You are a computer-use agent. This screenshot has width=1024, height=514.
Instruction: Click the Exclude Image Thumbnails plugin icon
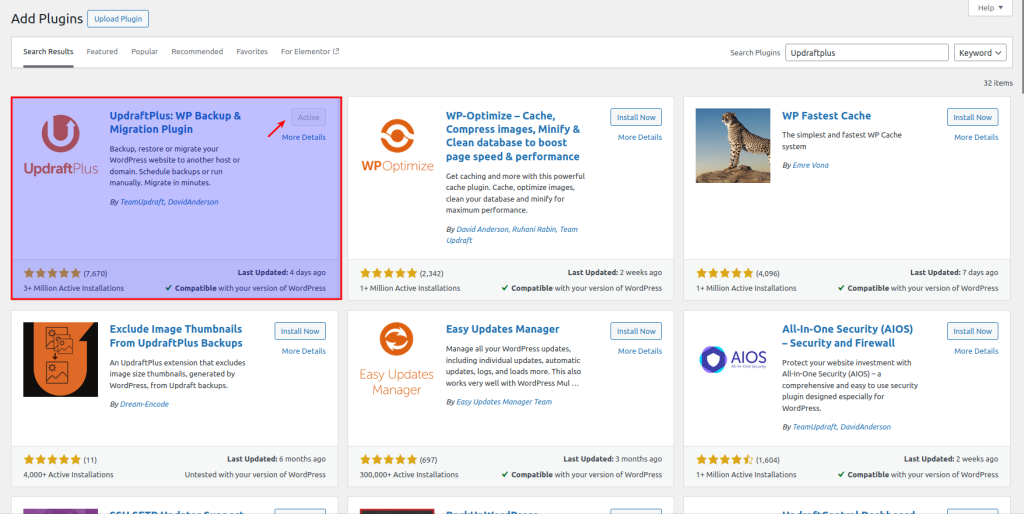tap(61, 359)
